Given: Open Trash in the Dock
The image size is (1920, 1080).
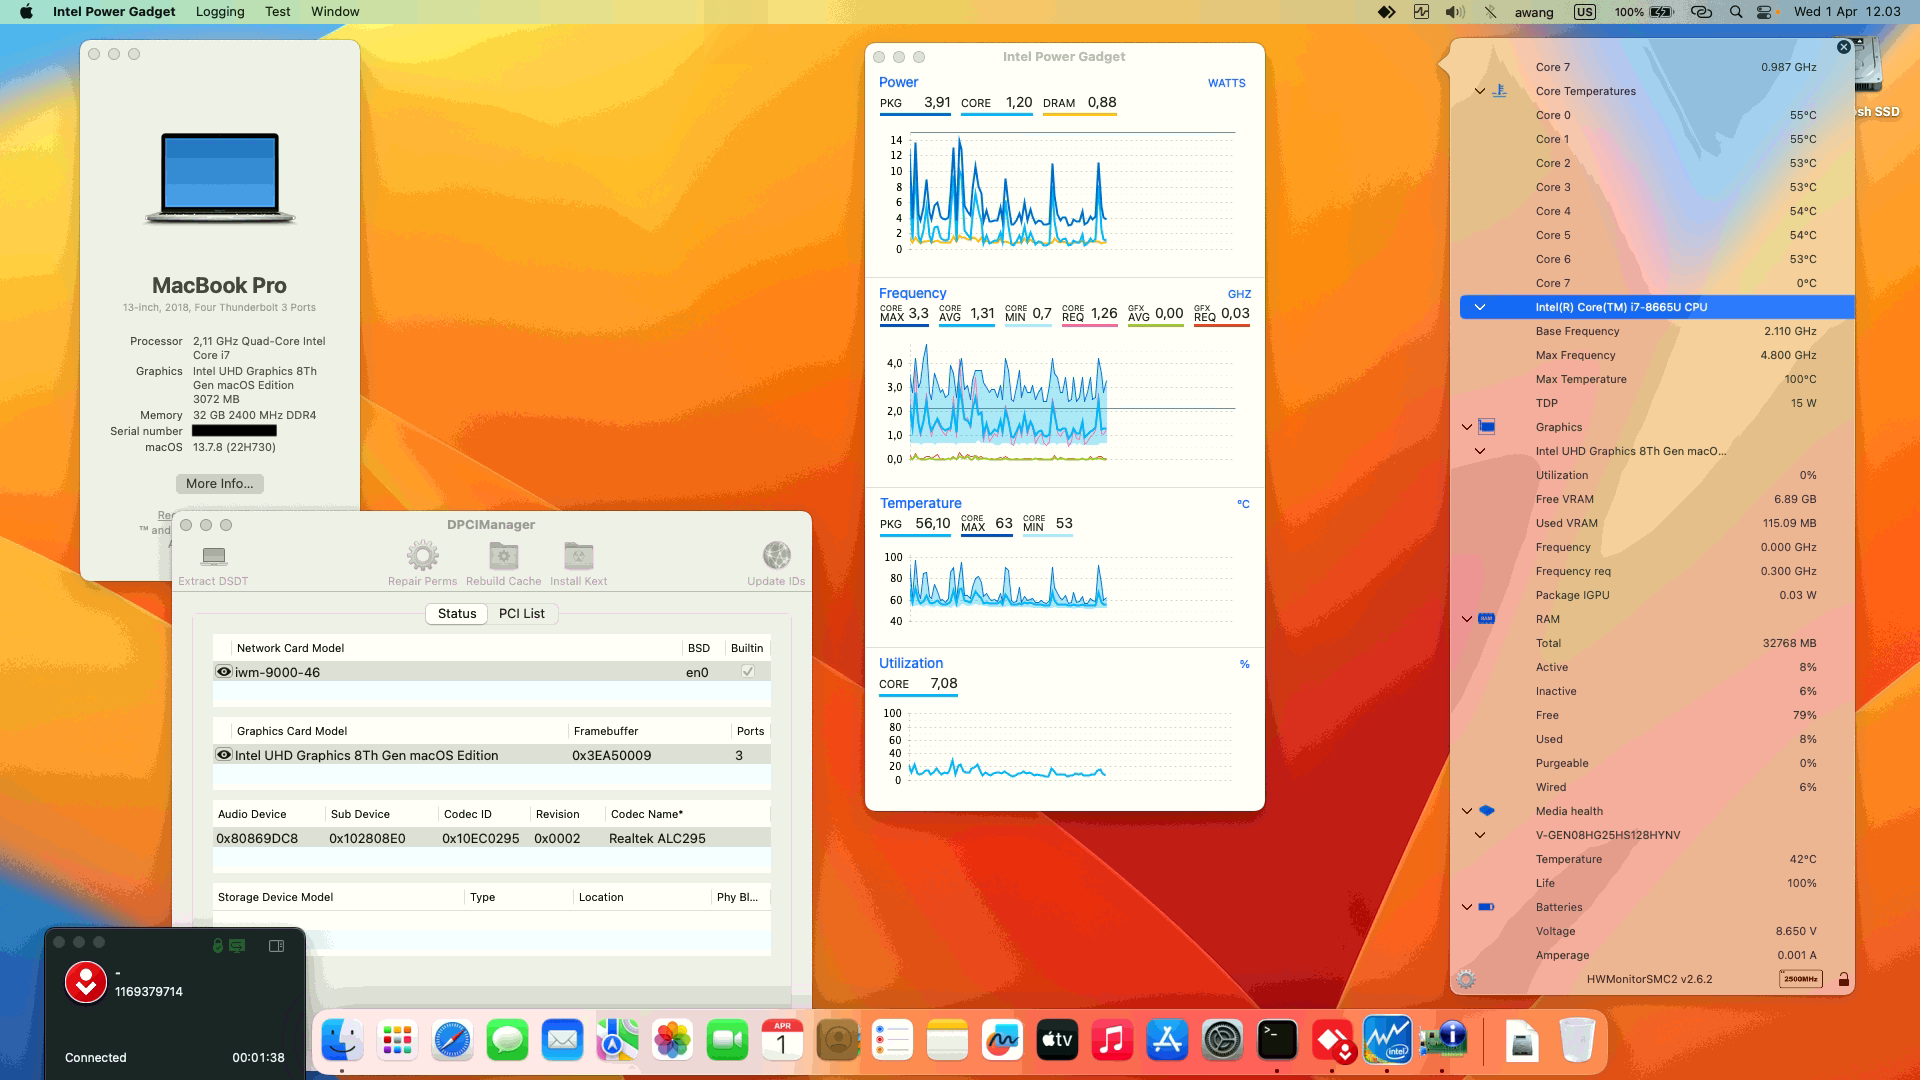Looking at the screenshot, I should (1577, 1041).
